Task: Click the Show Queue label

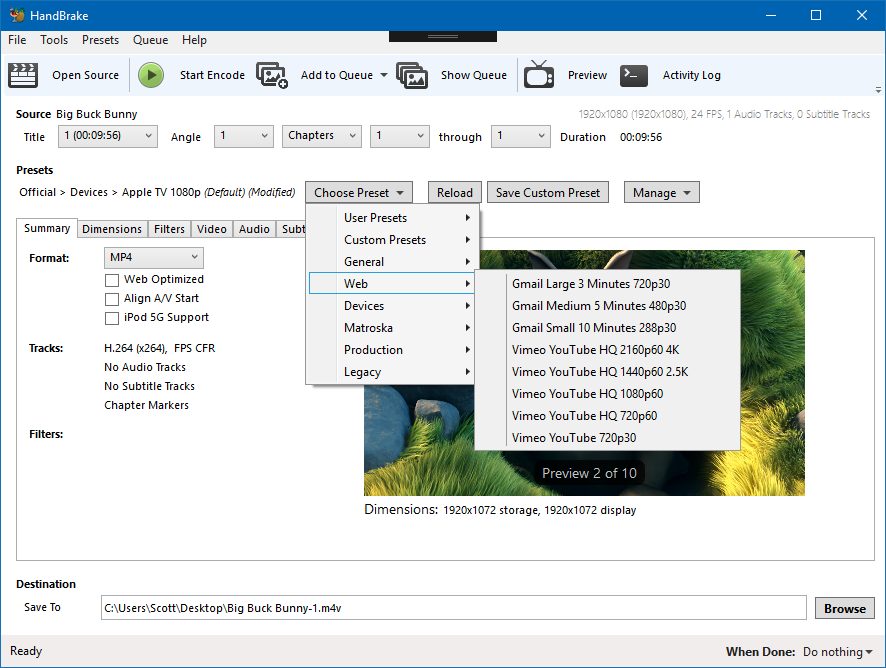Action: coord(474,75)
